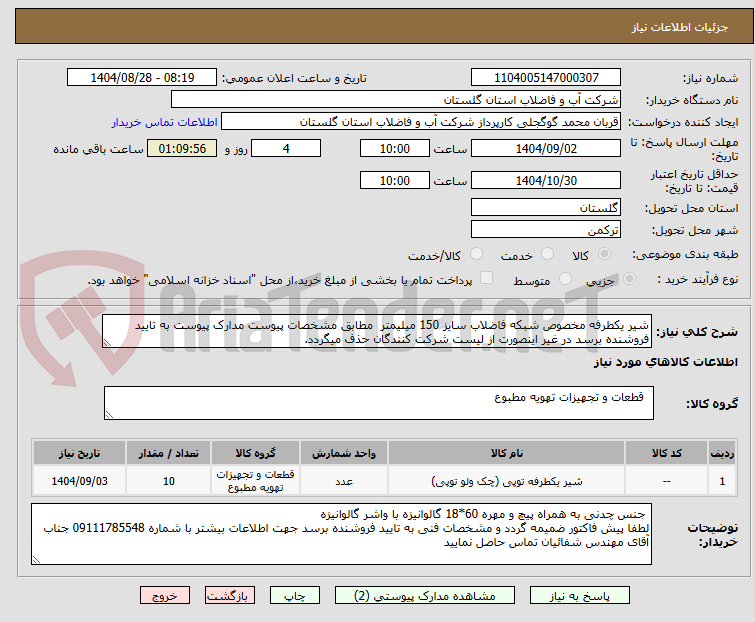Select the کالا radio button
The height and width of the screenshot is (622, 755).
tap(604, 254)
